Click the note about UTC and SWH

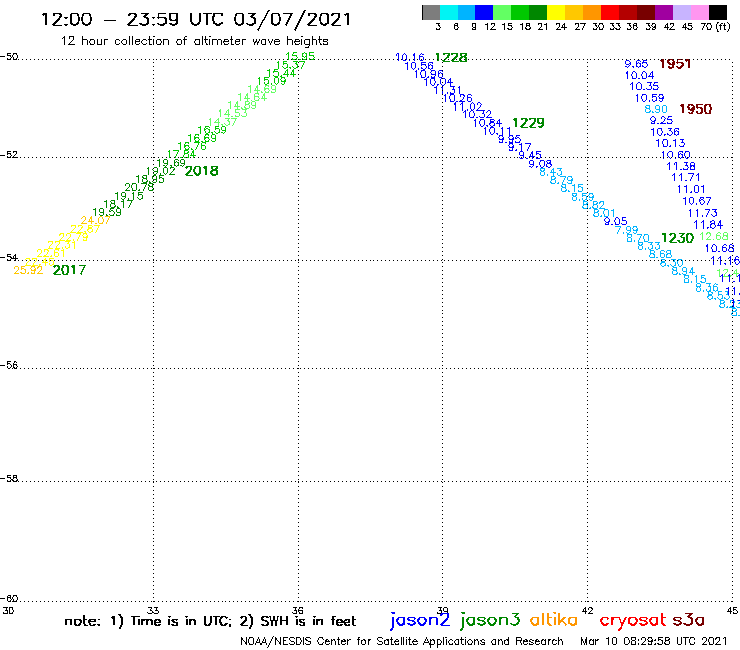(210, 621)
